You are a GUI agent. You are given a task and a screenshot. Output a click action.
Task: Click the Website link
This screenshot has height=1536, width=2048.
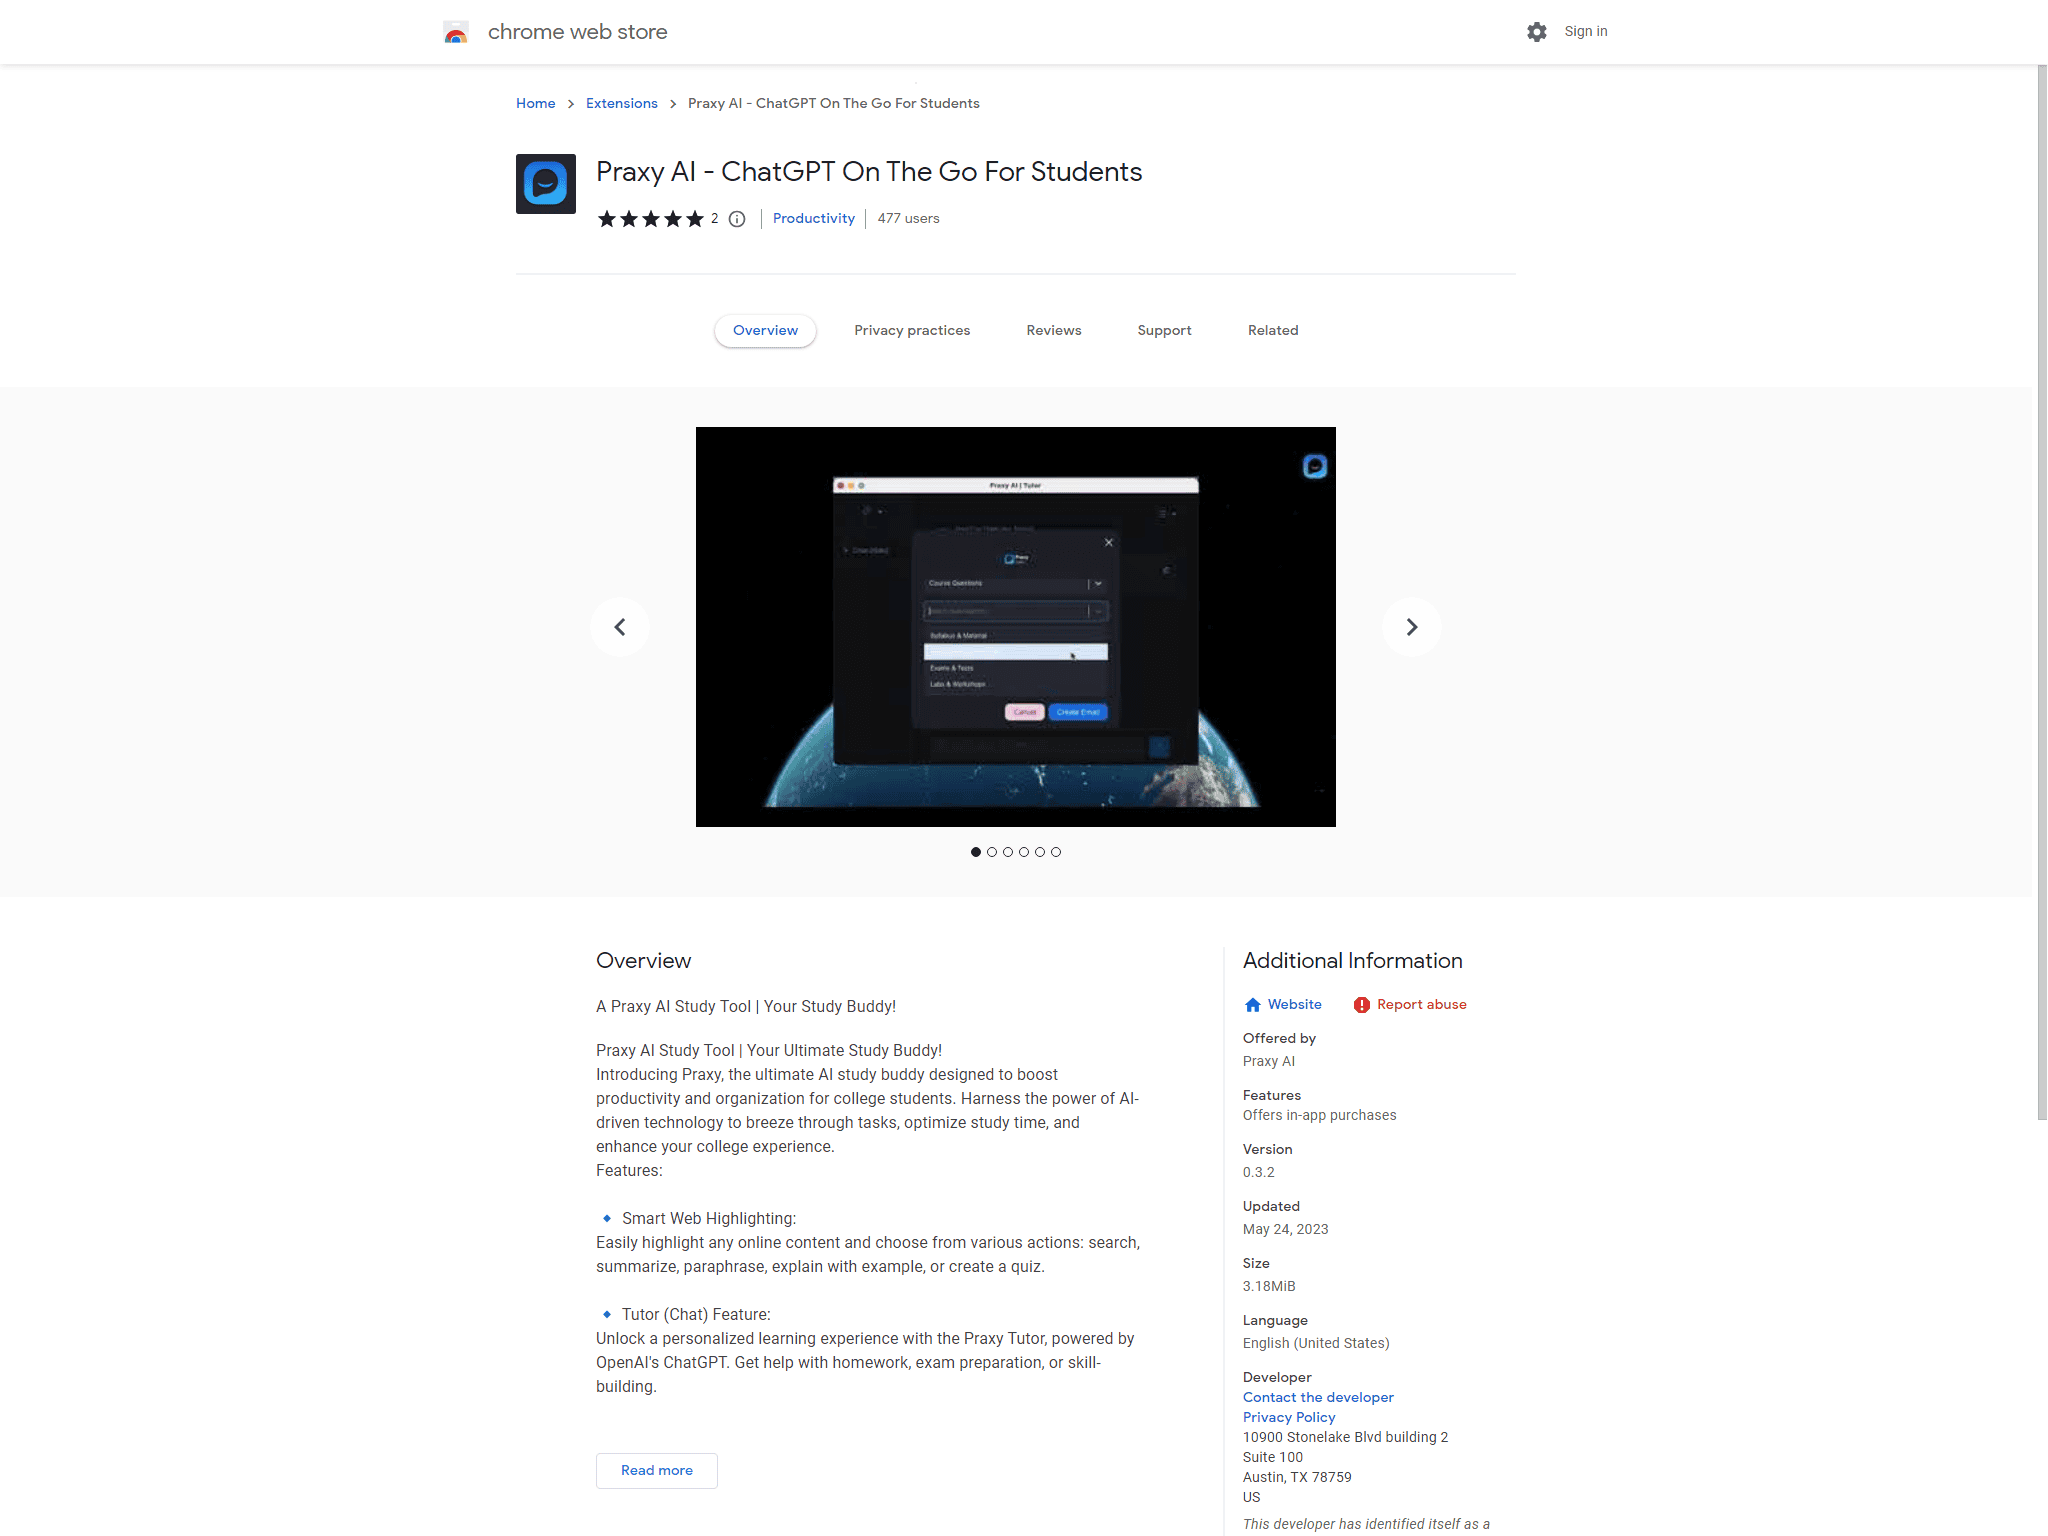click(1295, 1005)
